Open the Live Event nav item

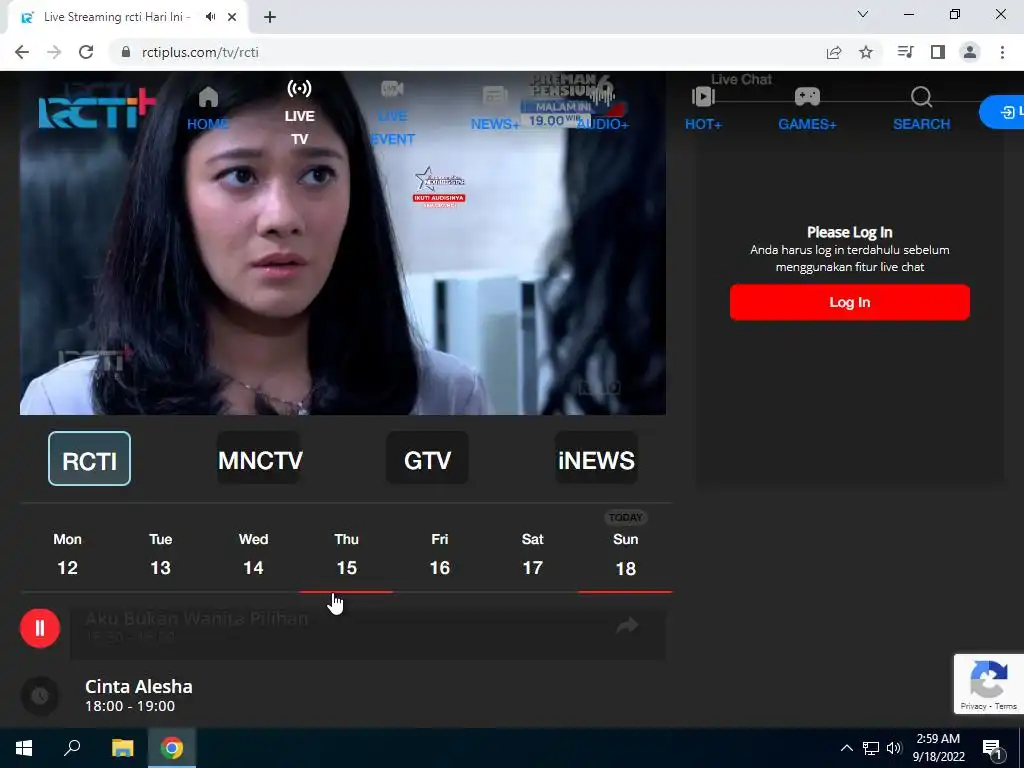click(392, 113)
